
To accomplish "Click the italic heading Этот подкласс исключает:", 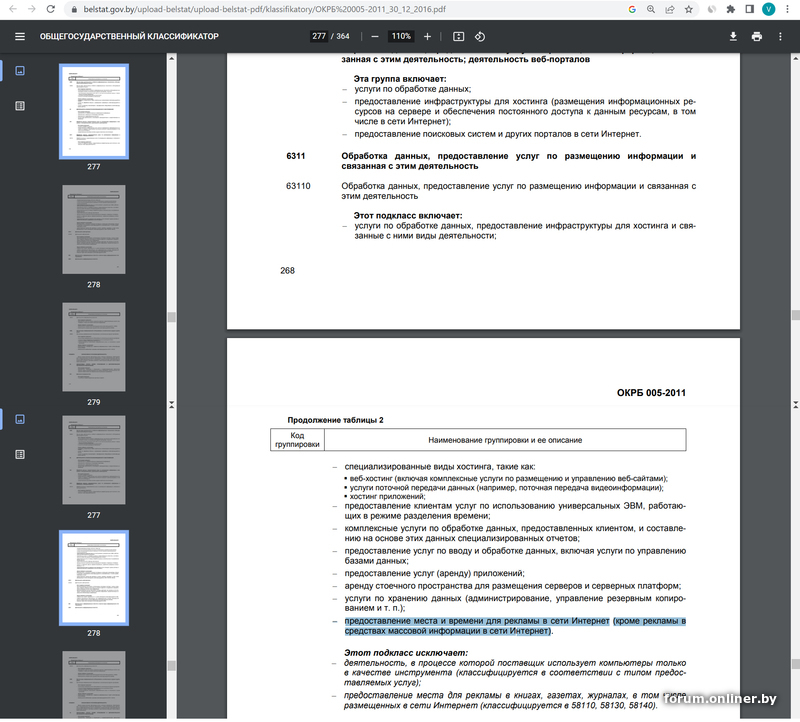I will (406, 653).
